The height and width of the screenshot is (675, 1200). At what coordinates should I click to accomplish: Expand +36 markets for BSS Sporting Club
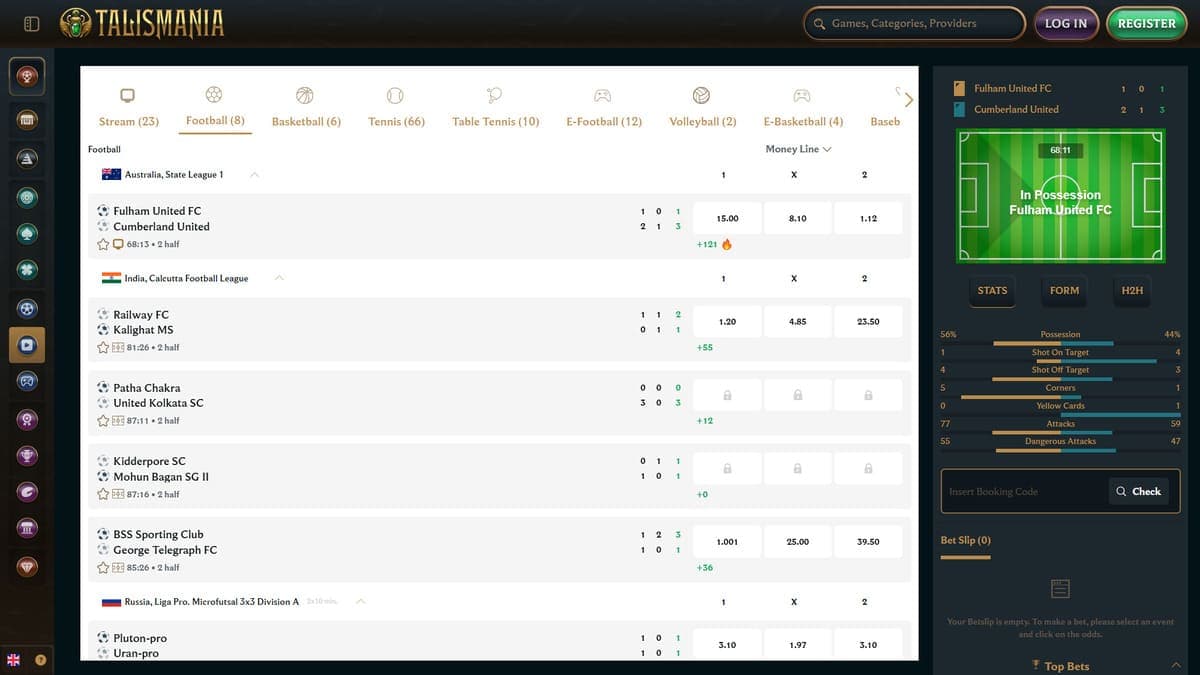[704, 567]
